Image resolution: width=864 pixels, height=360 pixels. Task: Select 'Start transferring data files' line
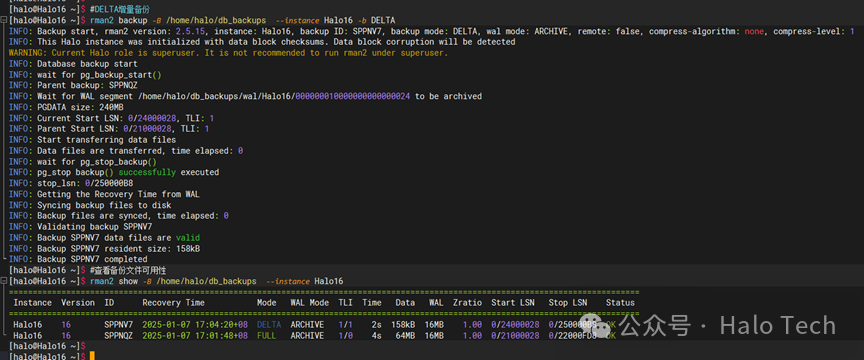tap(92, 140)
